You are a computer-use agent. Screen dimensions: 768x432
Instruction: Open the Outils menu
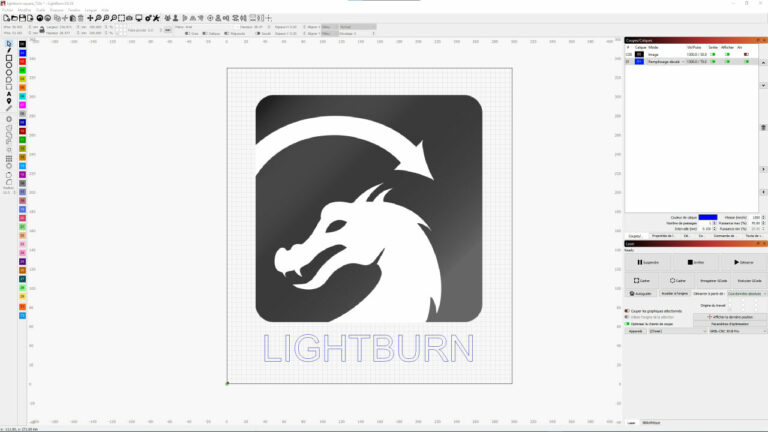coord(41,10)
